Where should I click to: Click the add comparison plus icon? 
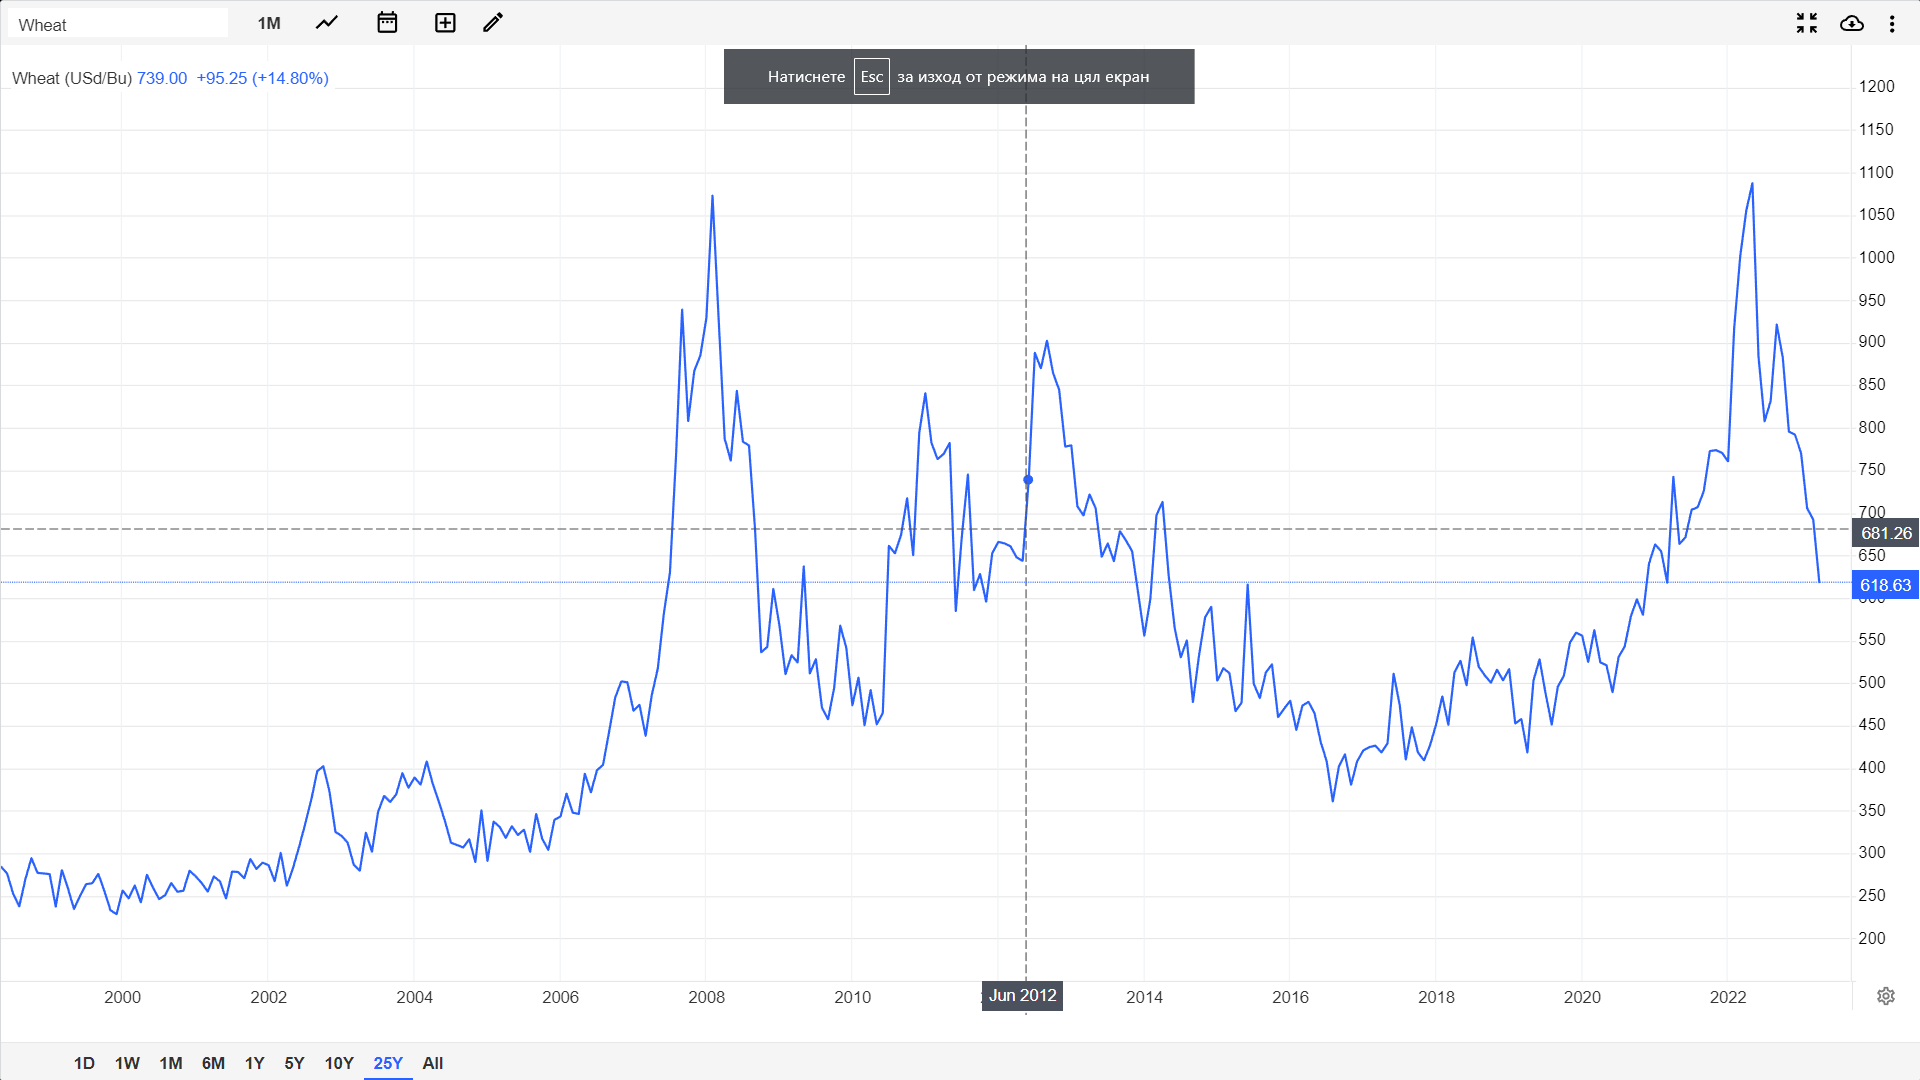click(445, 23)
